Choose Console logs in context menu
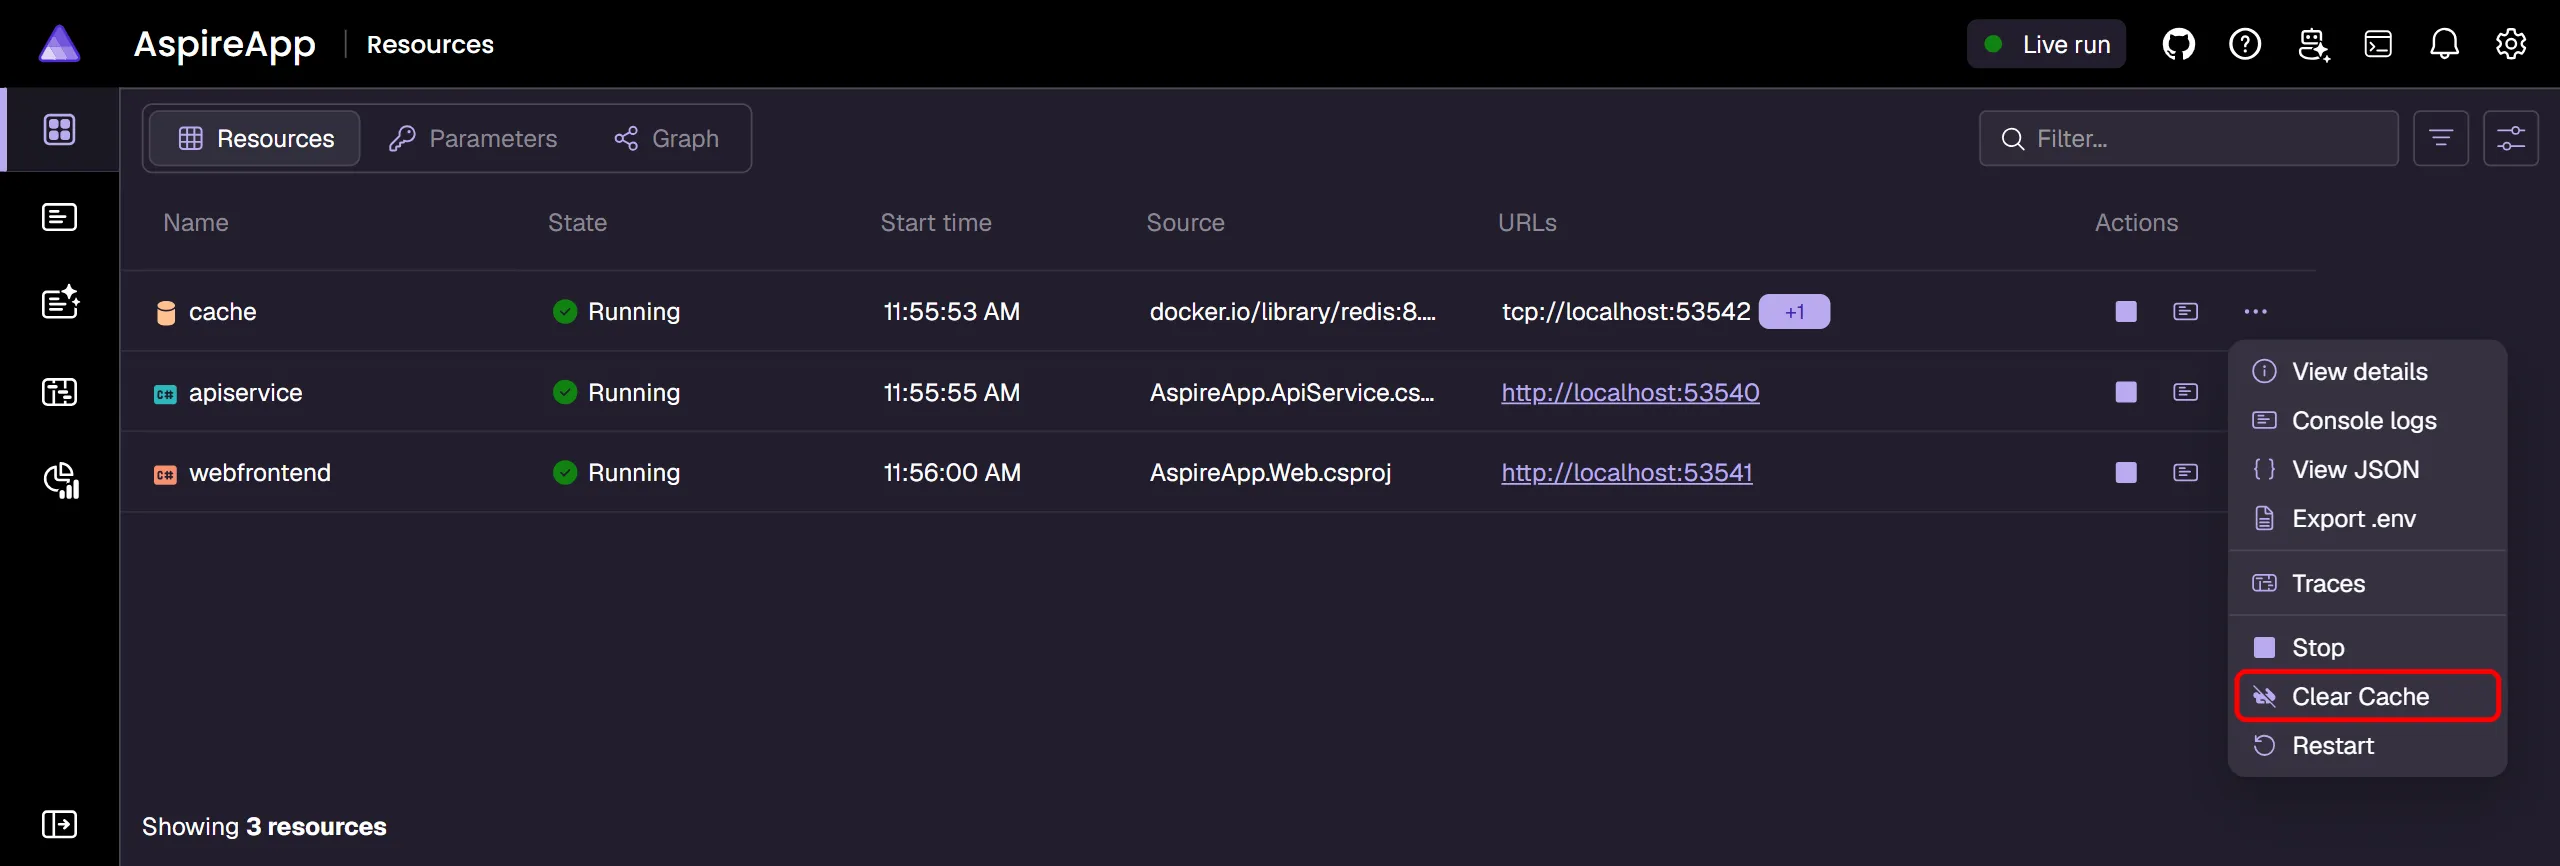 [x=2367, y=421]
